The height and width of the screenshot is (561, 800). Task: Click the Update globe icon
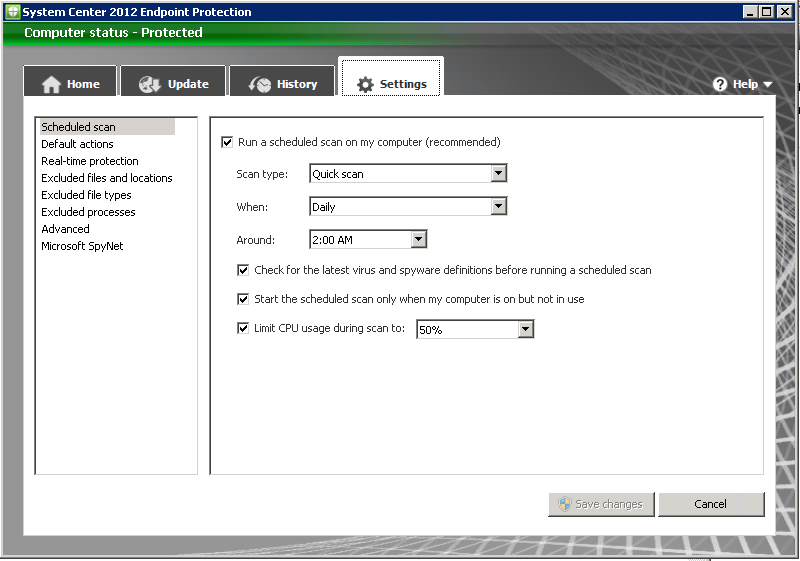coord(149,84)
